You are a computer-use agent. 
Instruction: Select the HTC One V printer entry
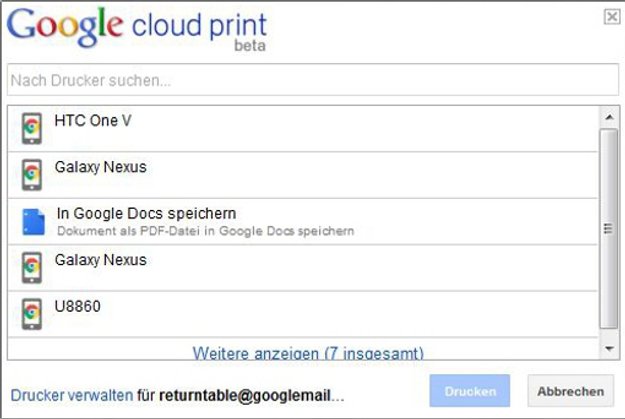pyautogui.click(x=303, y=129)
